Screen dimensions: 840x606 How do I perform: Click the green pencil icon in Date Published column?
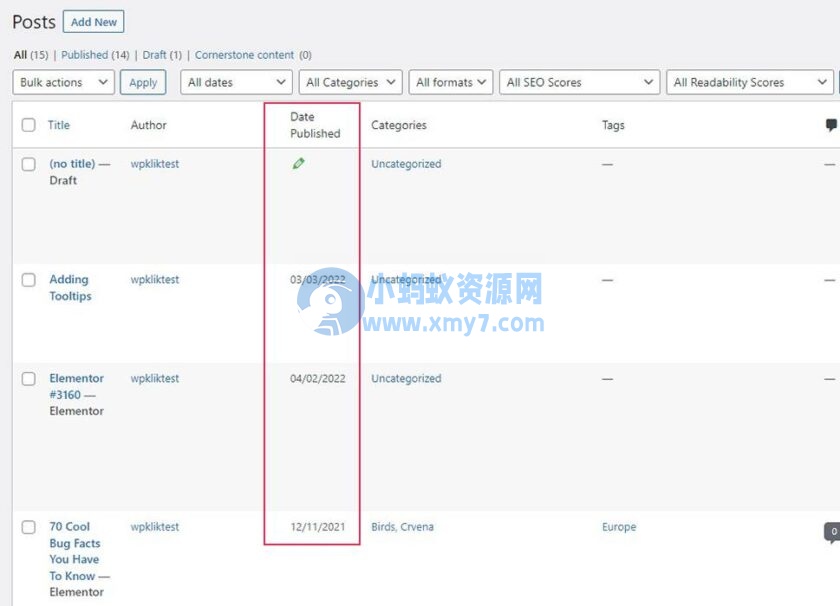click(297, 163)
